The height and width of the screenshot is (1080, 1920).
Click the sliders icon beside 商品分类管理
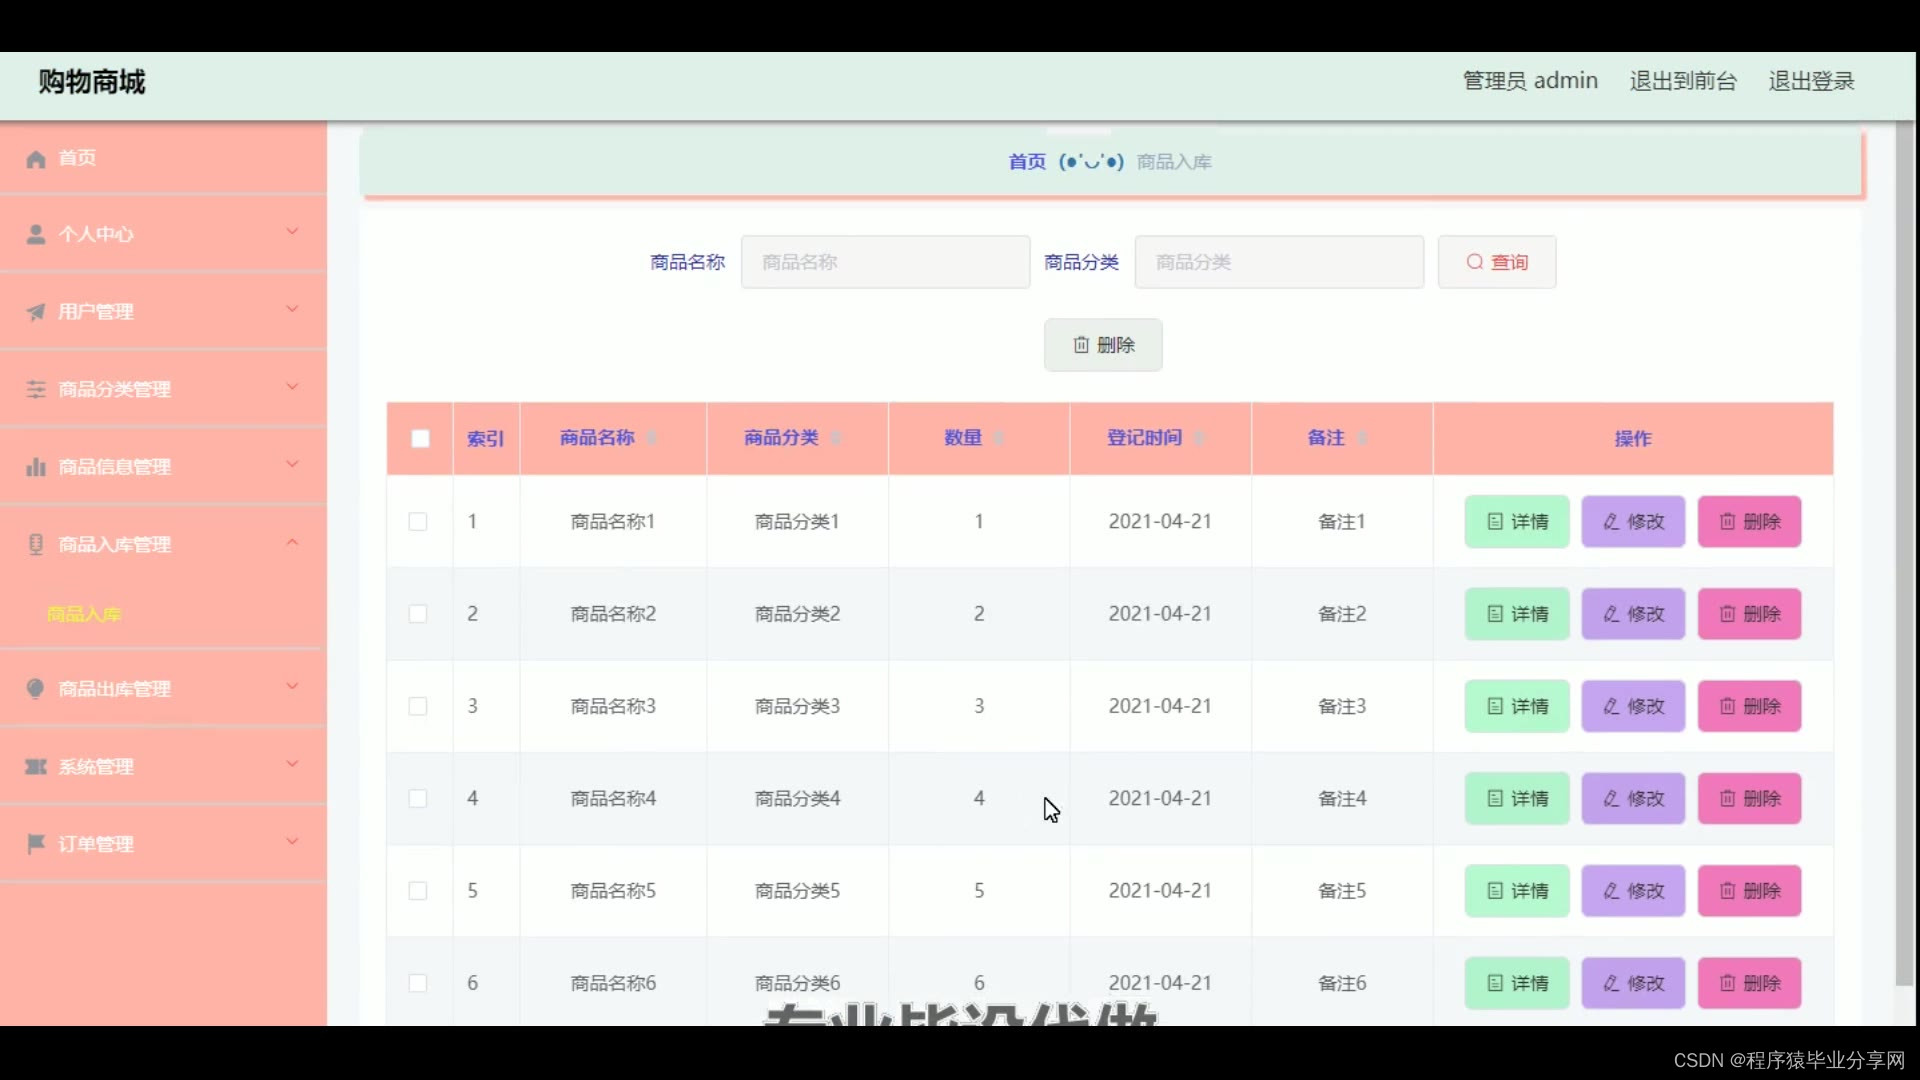click(36, 389)
